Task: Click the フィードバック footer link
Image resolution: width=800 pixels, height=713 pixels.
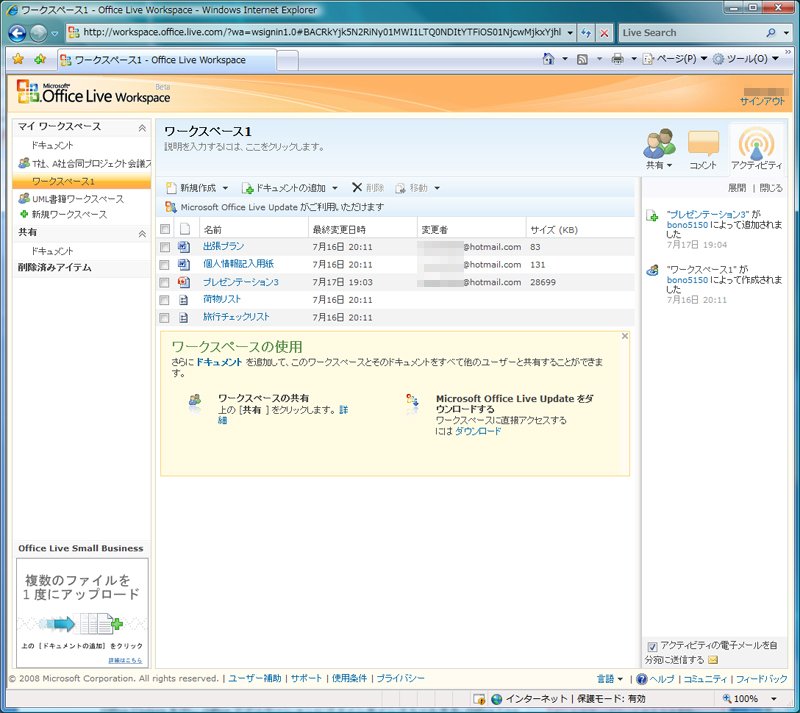Action: click(x=761, y=679)
